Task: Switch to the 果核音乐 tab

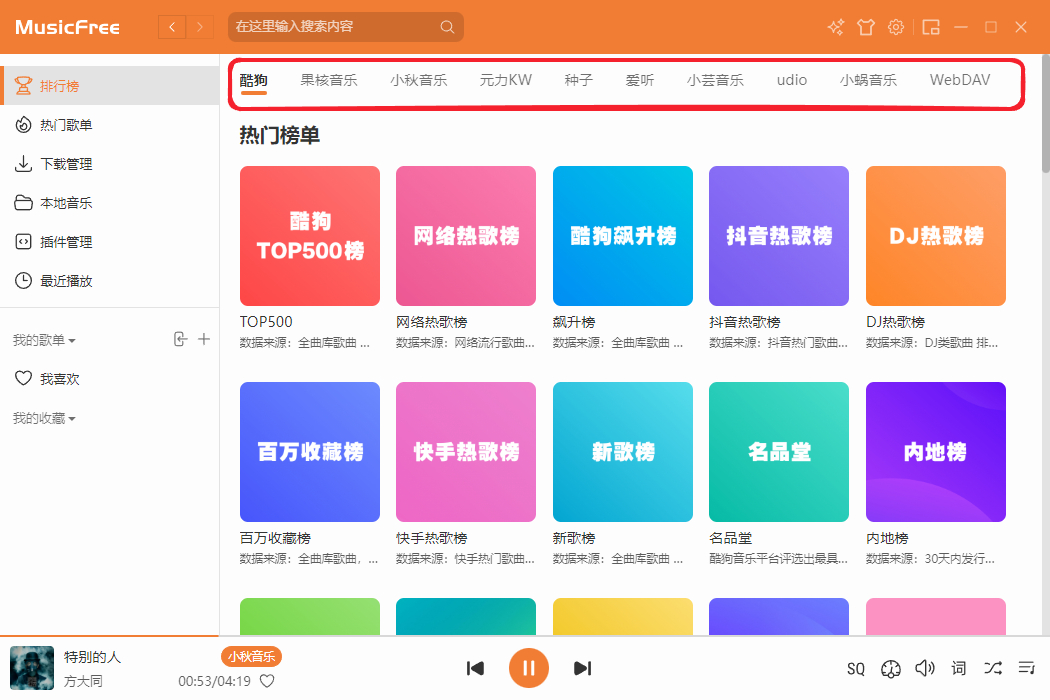Action: coord(329,80)
